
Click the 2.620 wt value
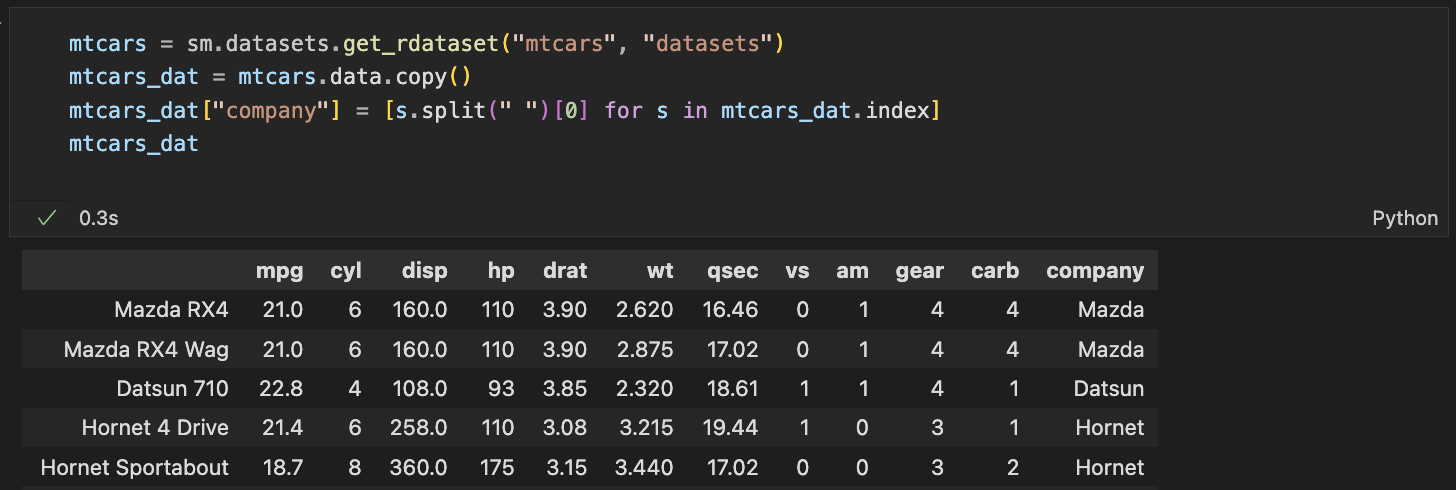click(645, 310)
